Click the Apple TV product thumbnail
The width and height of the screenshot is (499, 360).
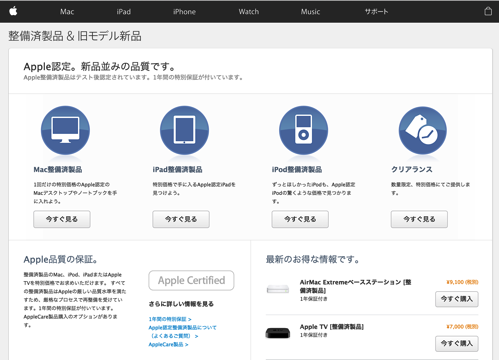coord(278,333)
